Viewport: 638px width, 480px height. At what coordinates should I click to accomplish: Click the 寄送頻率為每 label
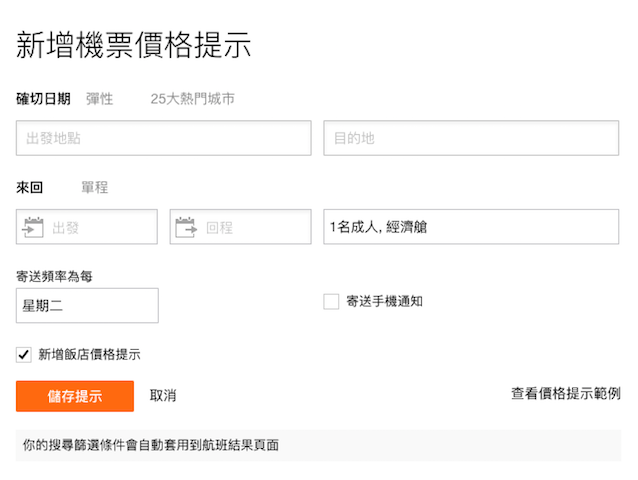point(54,277)
